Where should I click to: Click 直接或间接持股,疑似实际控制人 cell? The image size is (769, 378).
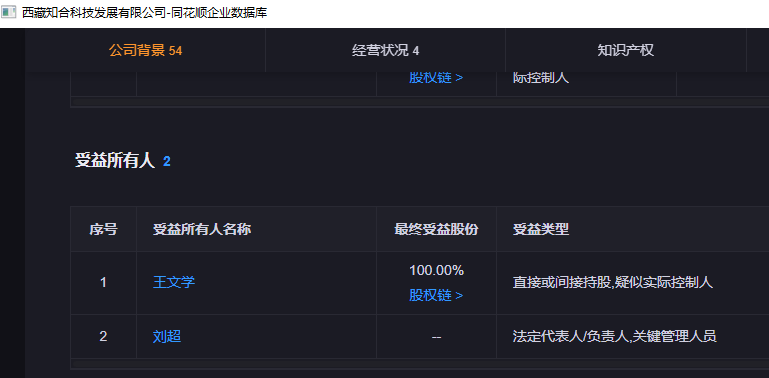coord(613,282)
